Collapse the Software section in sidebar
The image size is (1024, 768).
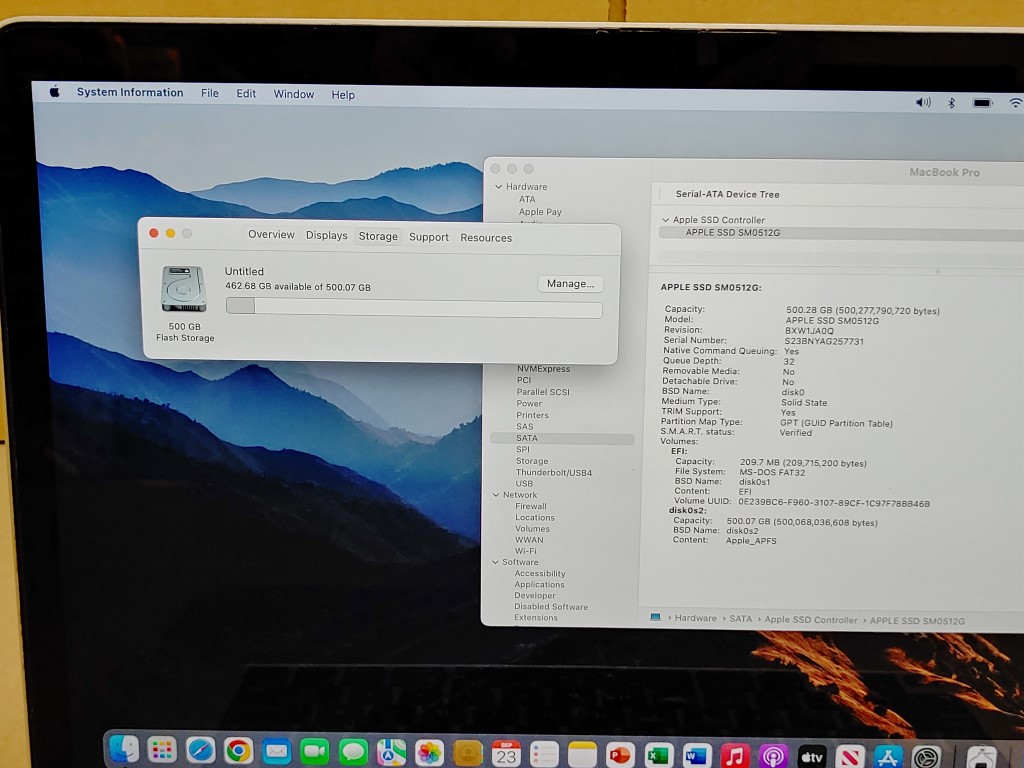point(495,562)
